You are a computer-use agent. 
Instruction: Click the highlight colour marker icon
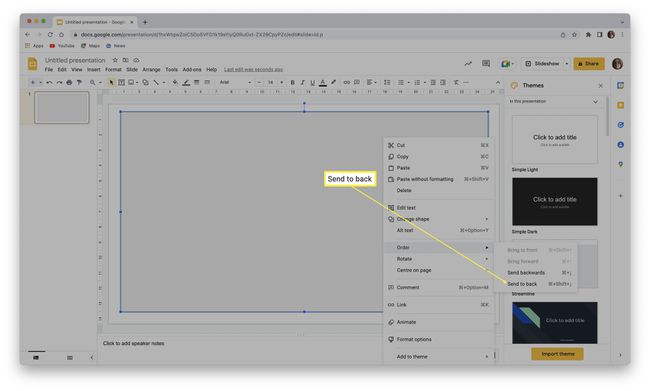(333, 83)
